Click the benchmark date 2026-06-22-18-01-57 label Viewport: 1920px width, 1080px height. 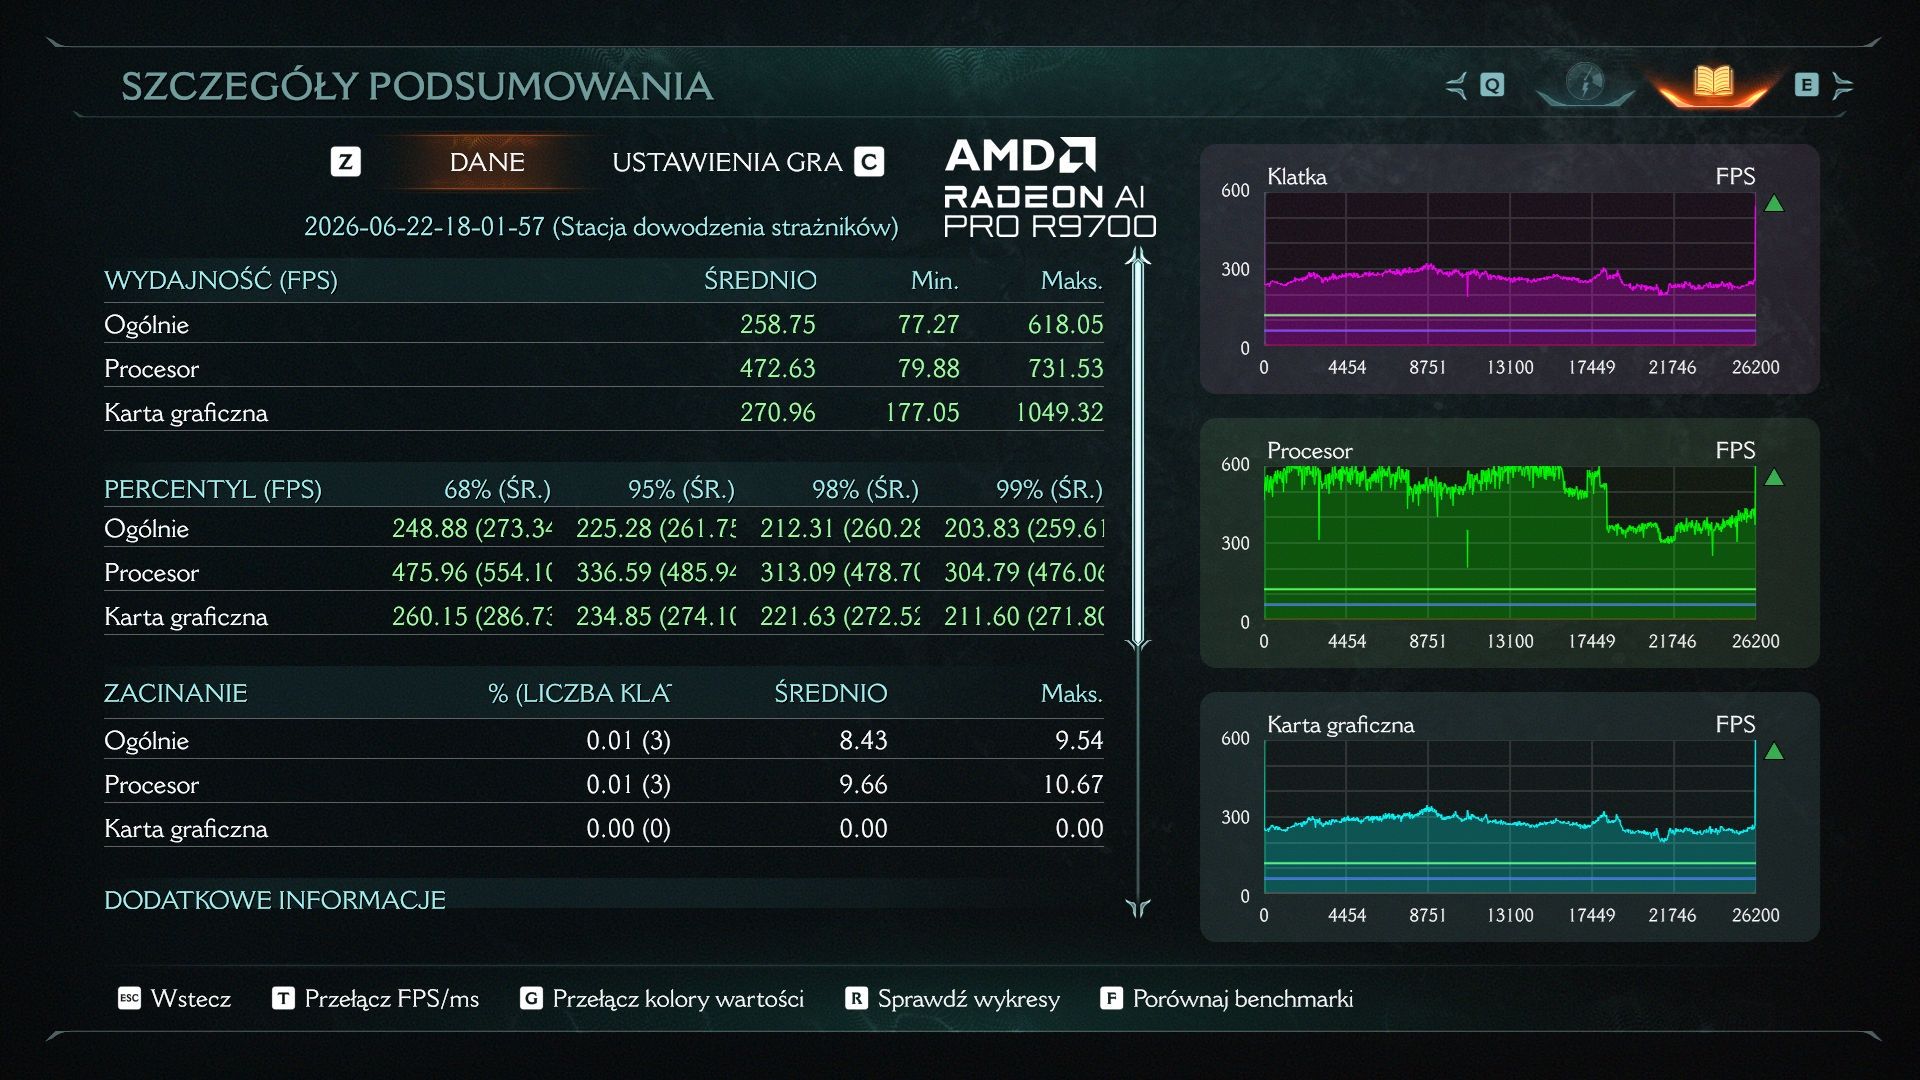pyautogui.click(x=601, y=227)
